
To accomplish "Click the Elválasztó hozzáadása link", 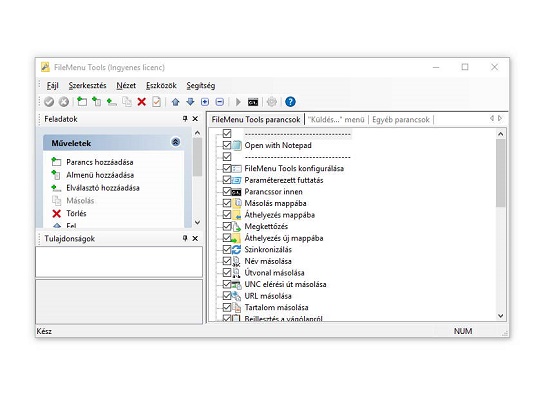I will pos(103,188).
